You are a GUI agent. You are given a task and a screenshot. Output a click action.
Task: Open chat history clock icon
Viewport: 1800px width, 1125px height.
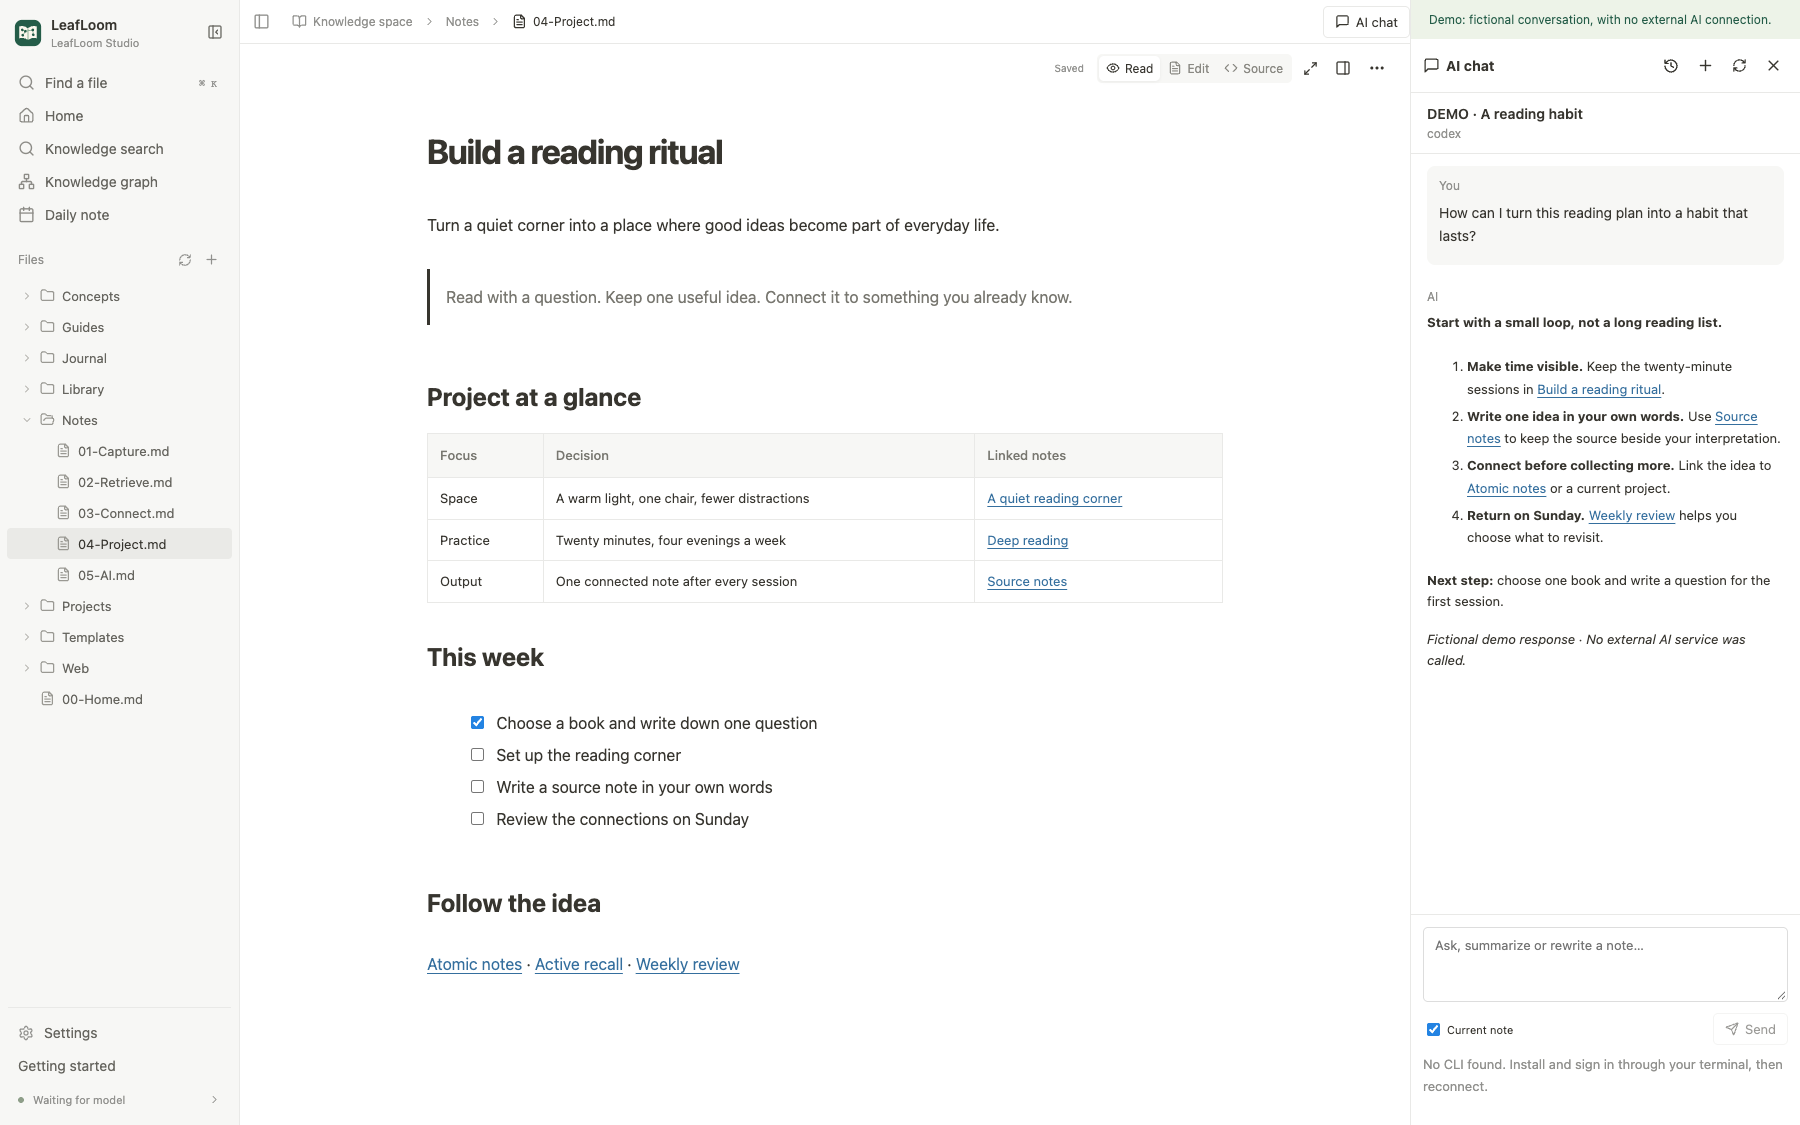click(x=1671, y=66)
